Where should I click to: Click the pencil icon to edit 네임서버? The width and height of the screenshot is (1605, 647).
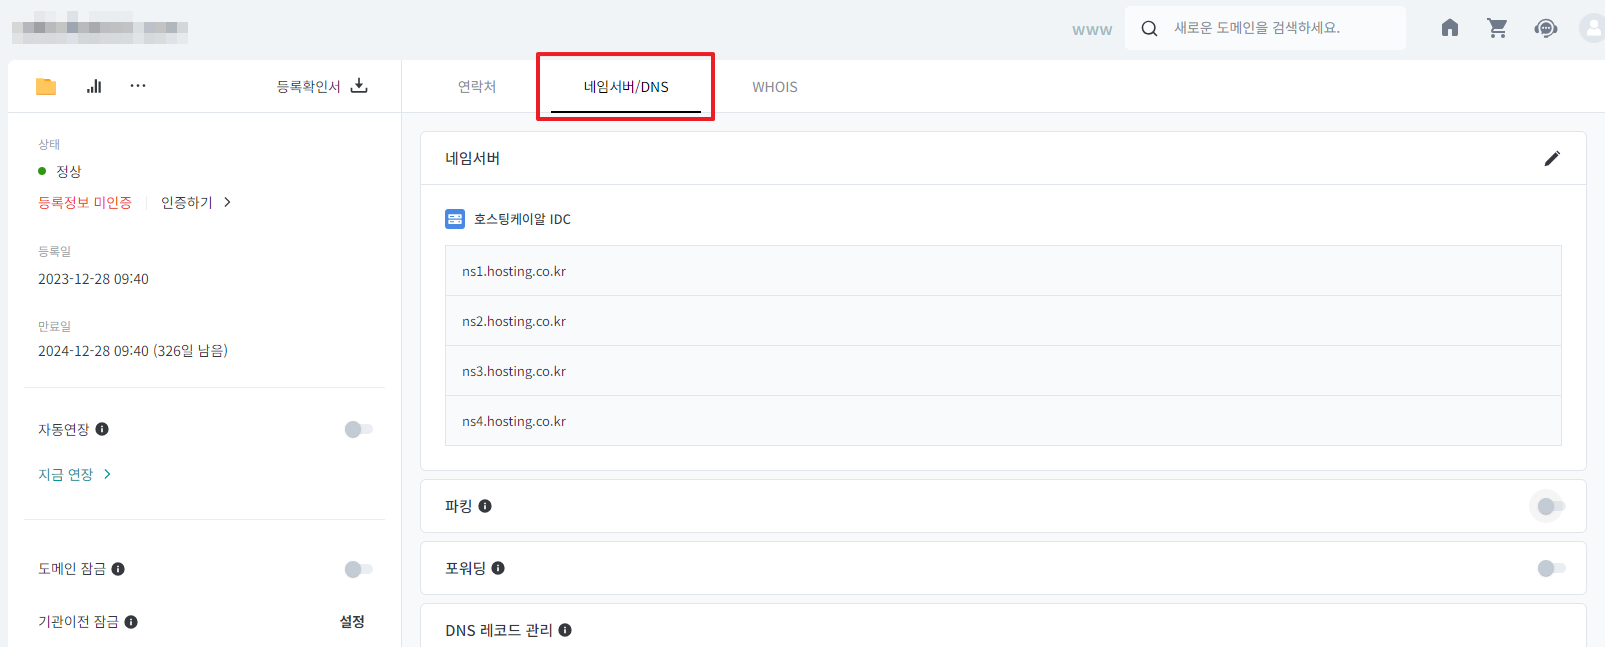1551,158
